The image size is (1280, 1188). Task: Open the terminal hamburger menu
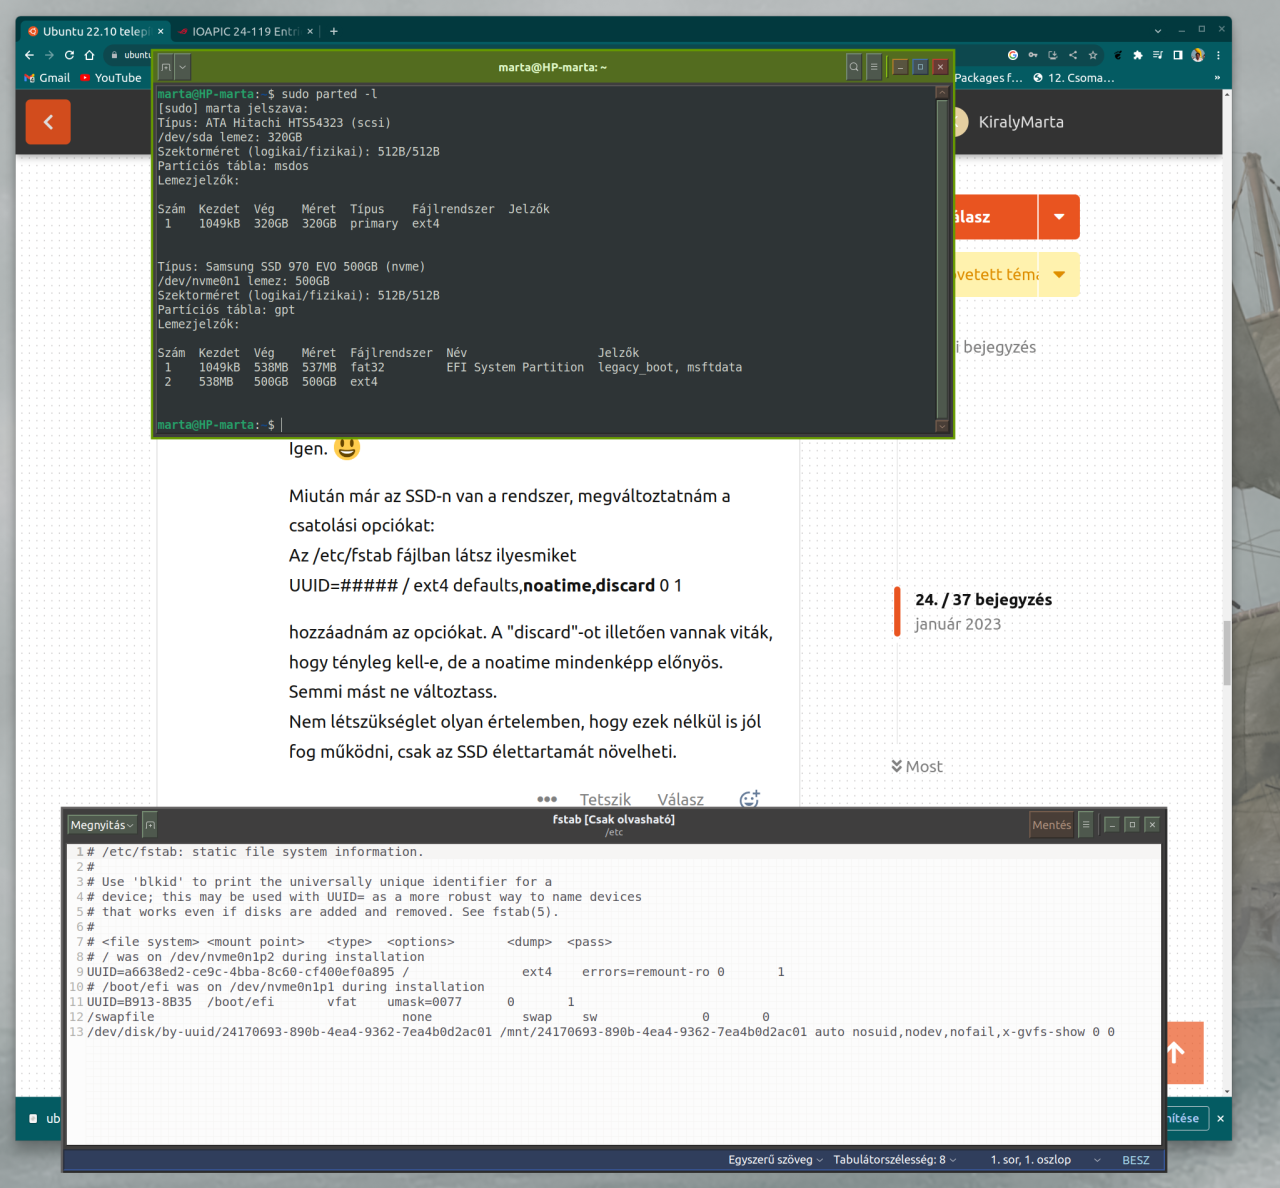click(x=874, y=67)
